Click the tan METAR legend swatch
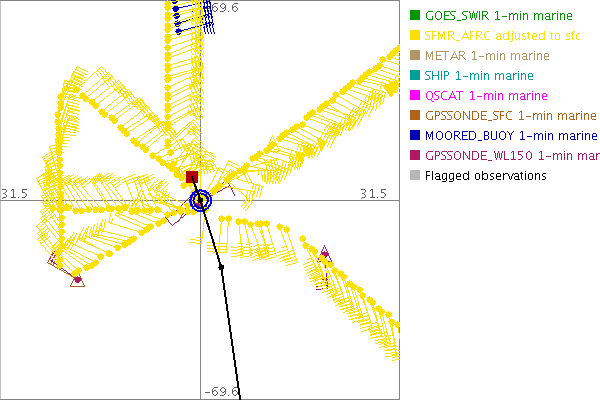Image resolution: width=600 pixels, height=400 pixels. click(415, 55)
